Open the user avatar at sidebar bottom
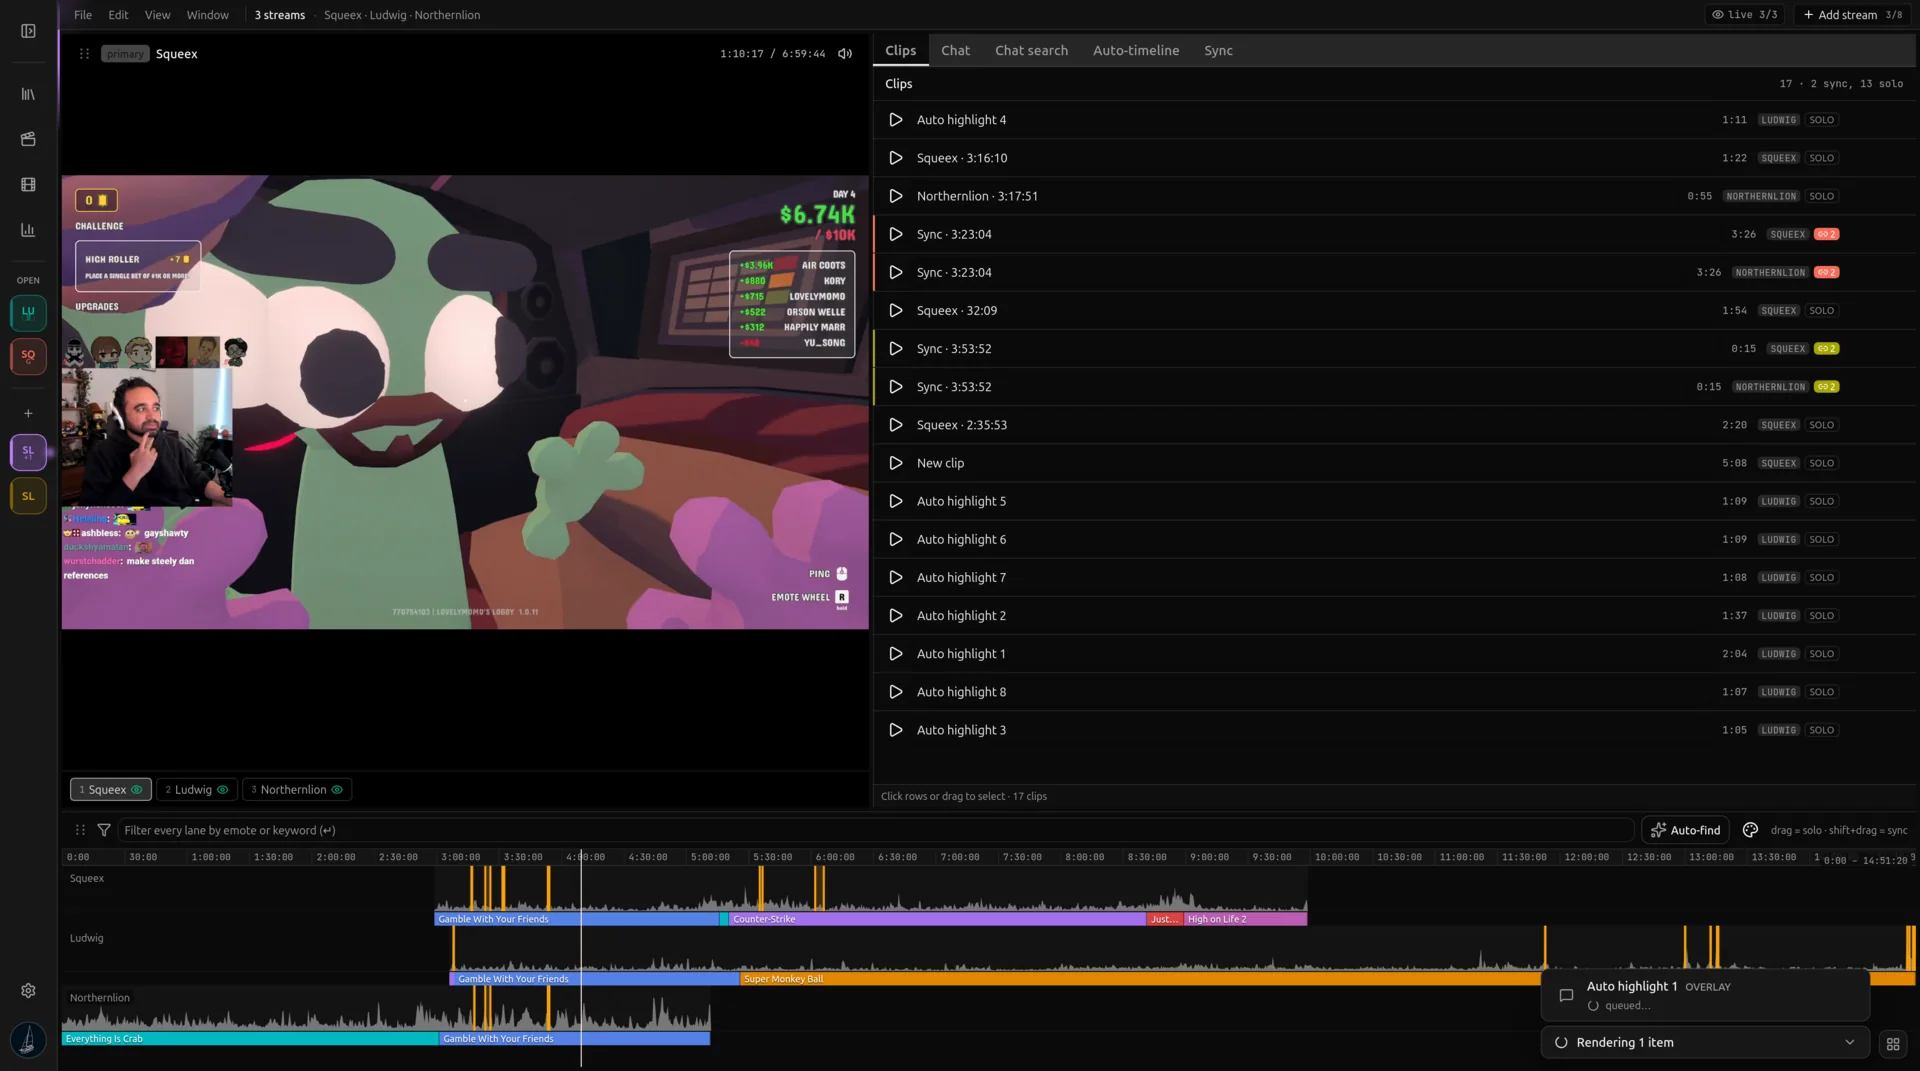This screenshot has height=1071, width=1920. click(28, 1040)
